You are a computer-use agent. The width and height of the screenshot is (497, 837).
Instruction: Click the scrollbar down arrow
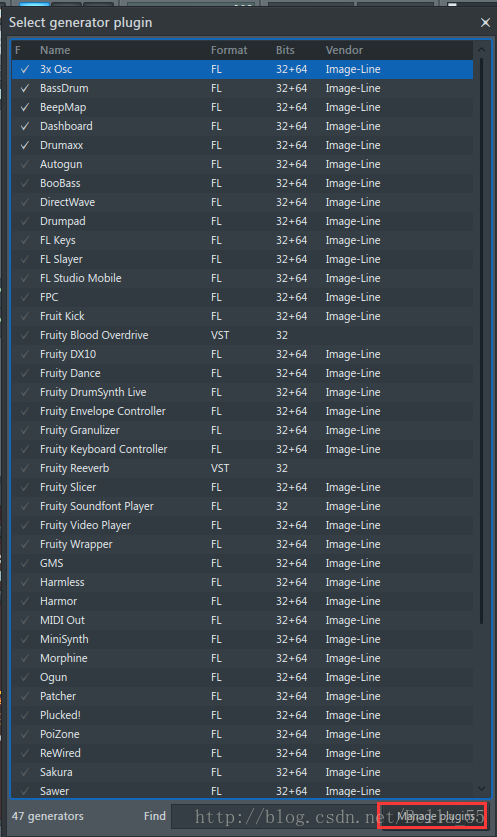pos(481,788)
